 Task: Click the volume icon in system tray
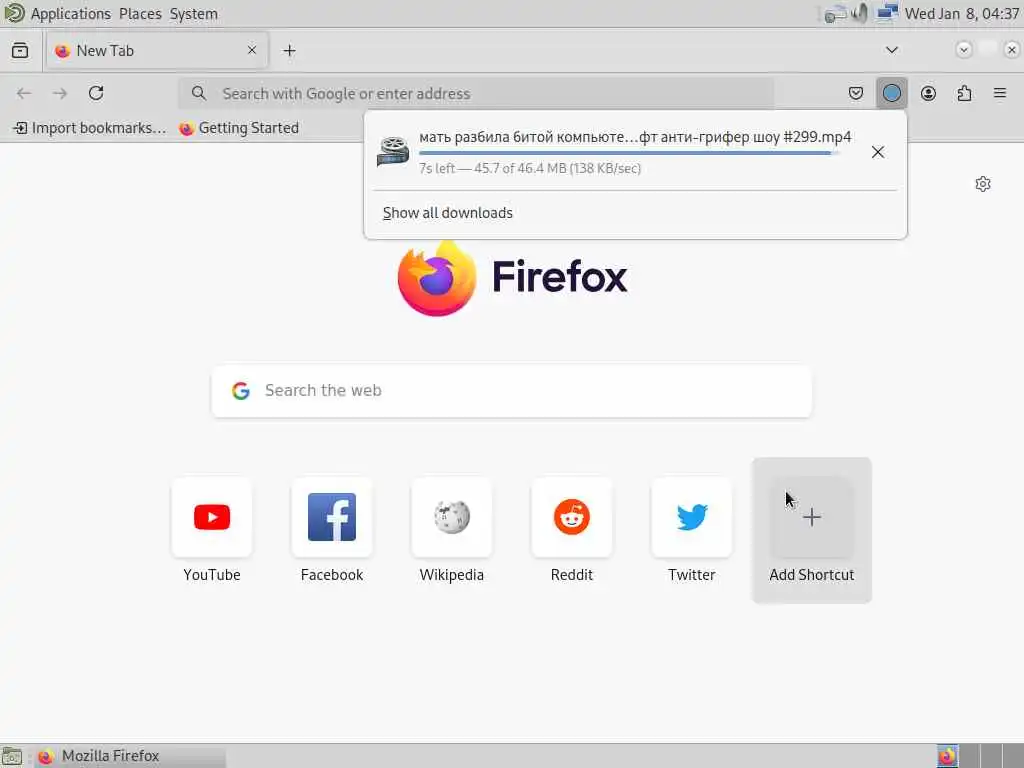(860, 13)
